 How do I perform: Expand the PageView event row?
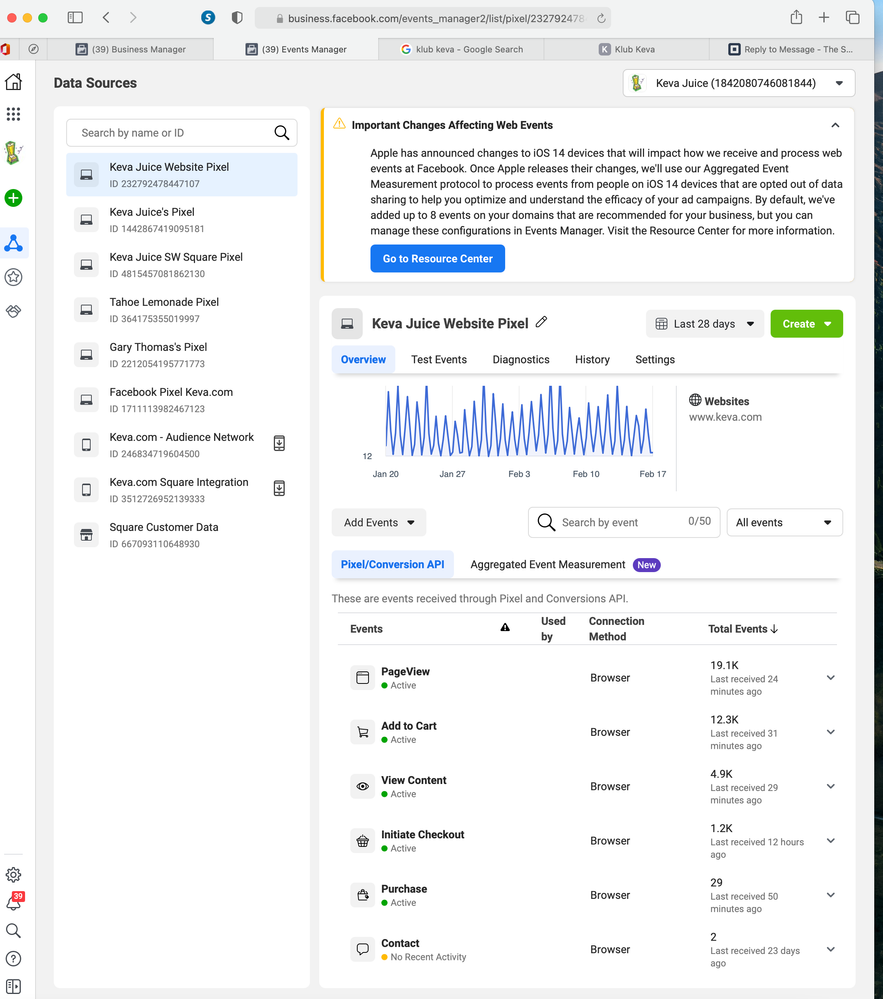830,678
